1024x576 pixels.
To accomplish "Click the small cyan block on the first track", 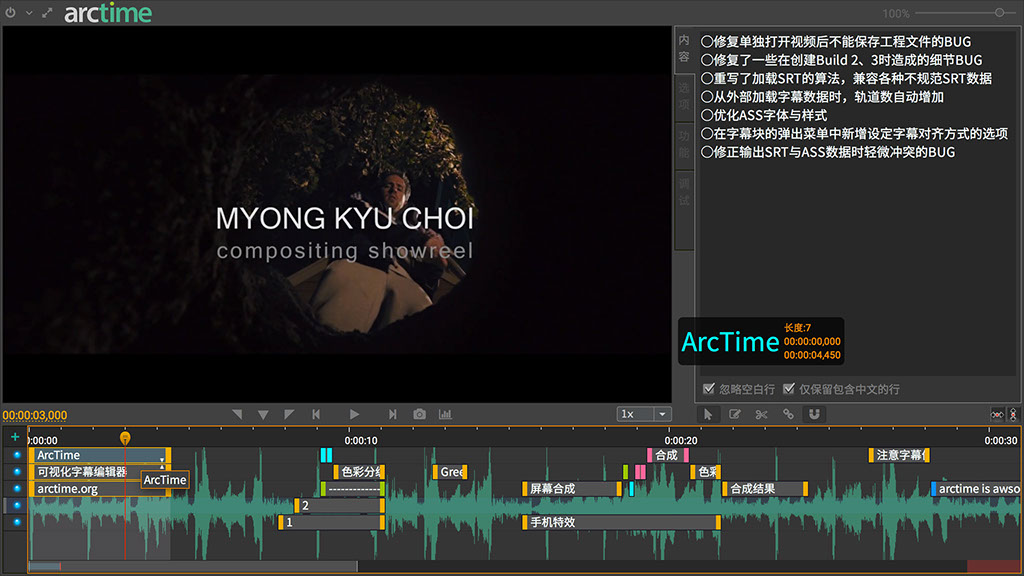I will (x=327, y=455).
